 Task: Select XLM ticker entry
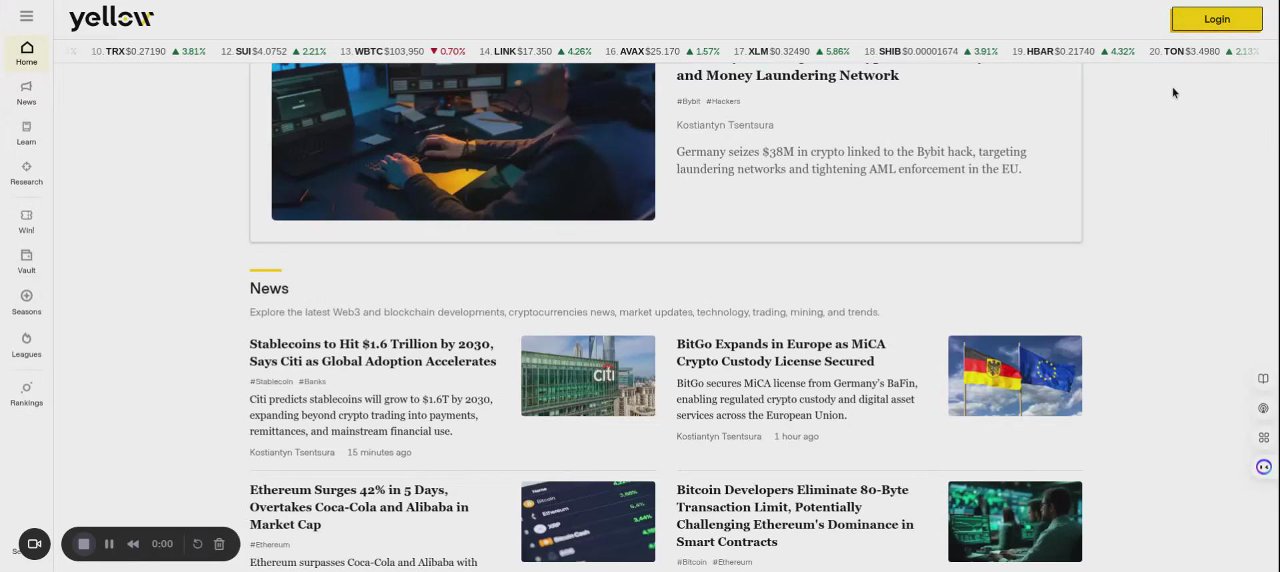click(x=791, y=51)
